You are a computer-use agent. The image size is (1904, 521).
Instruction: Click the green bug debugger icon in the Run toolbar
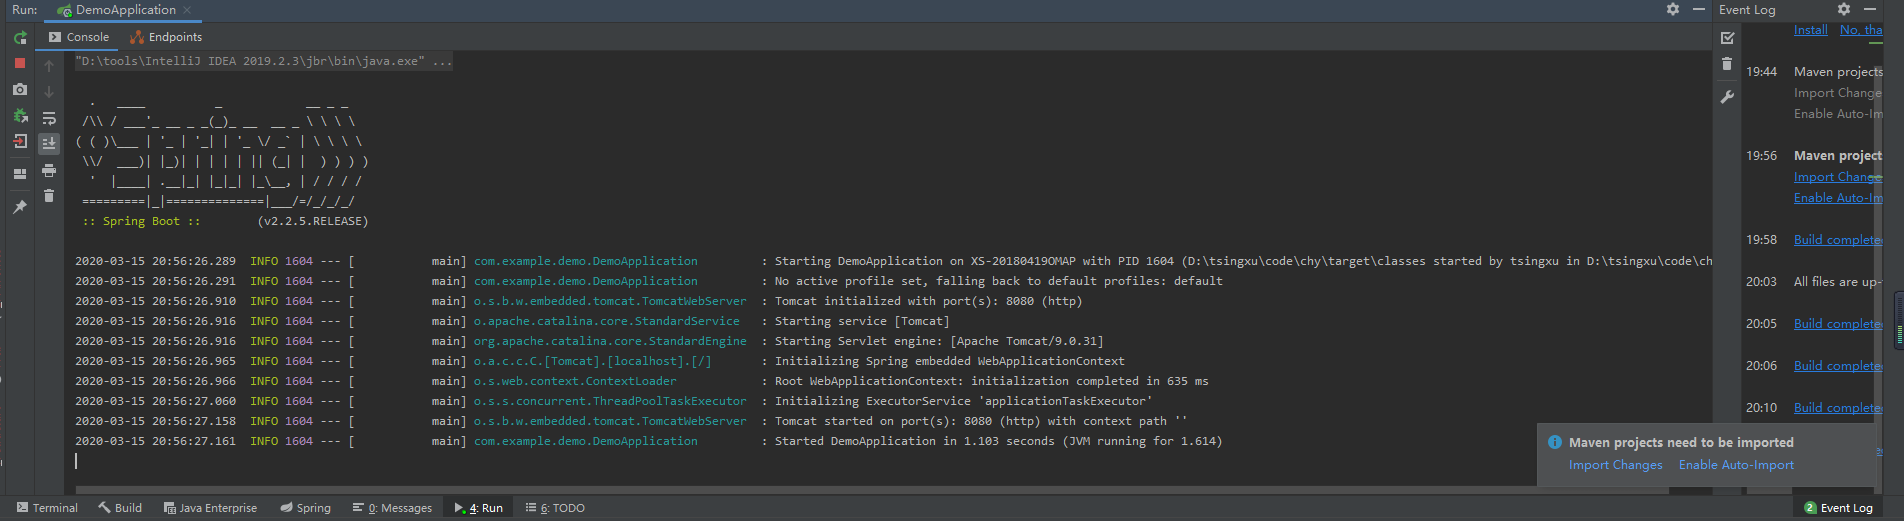click(20, 116)
